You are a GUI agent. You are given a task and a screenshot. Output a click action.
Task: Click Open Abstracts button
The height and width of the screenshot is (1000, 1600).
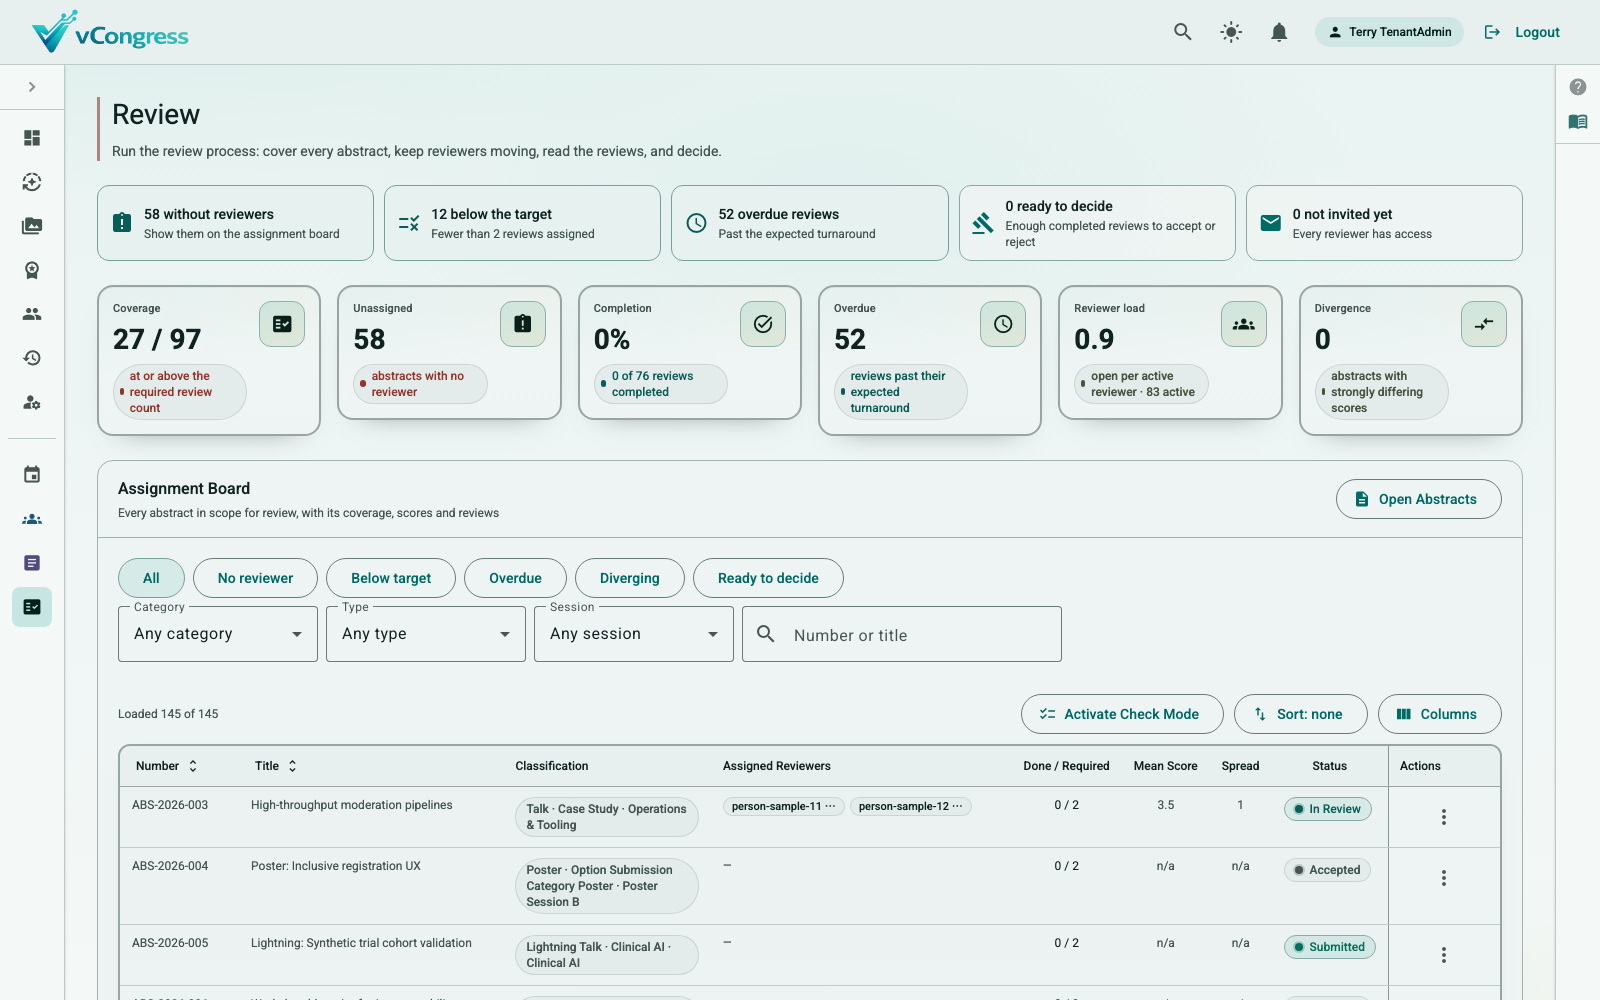click(1418, 499)
